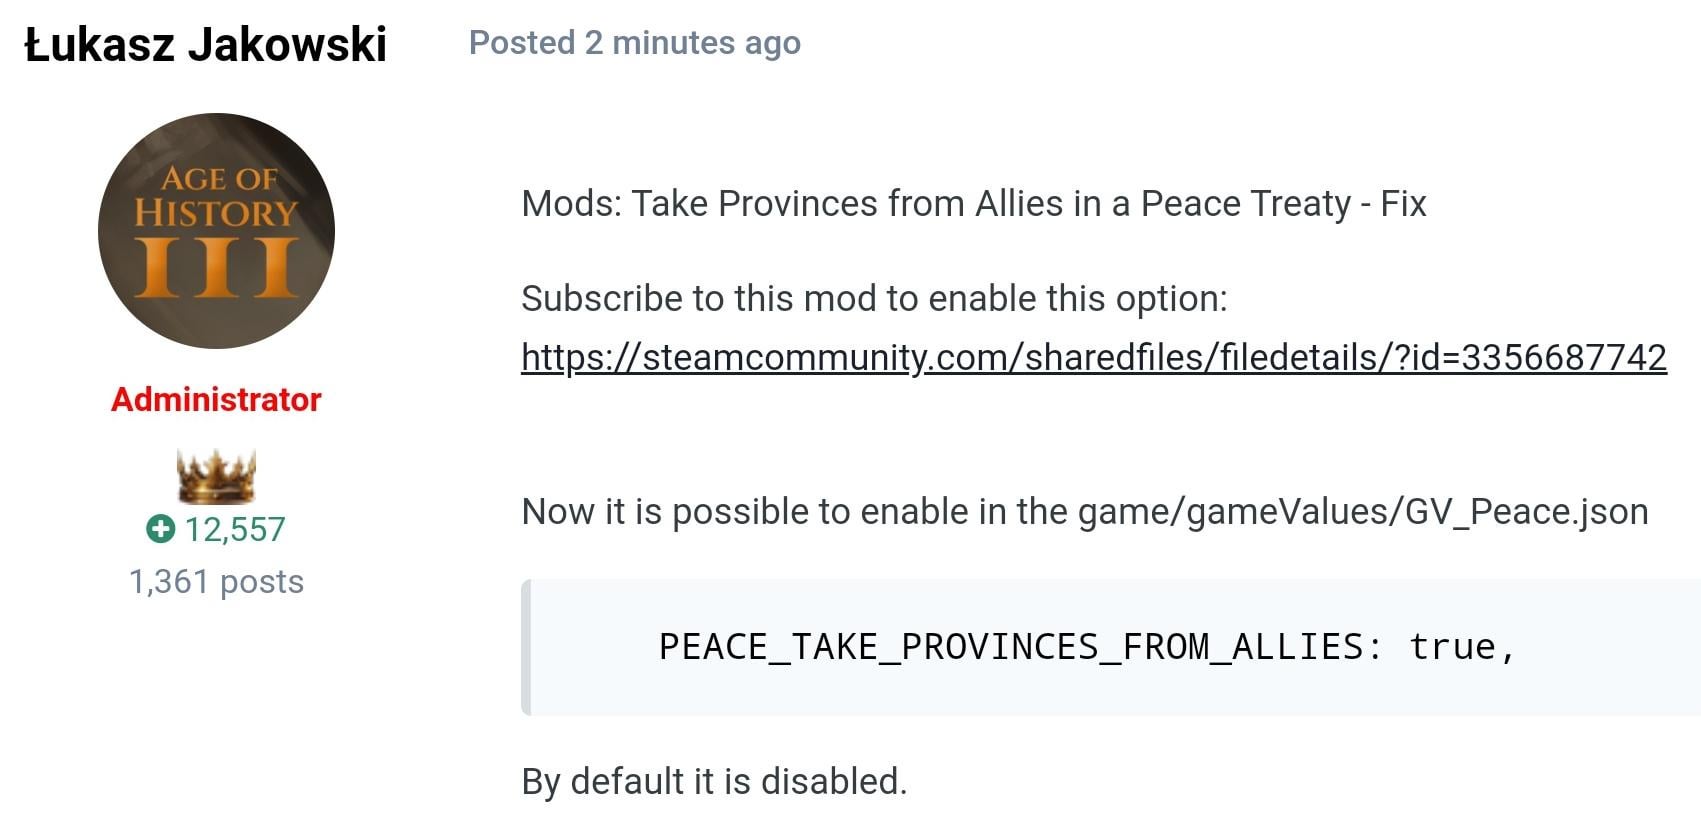
Task: Click the green plus reputation icon
Action: coord(160,528)
